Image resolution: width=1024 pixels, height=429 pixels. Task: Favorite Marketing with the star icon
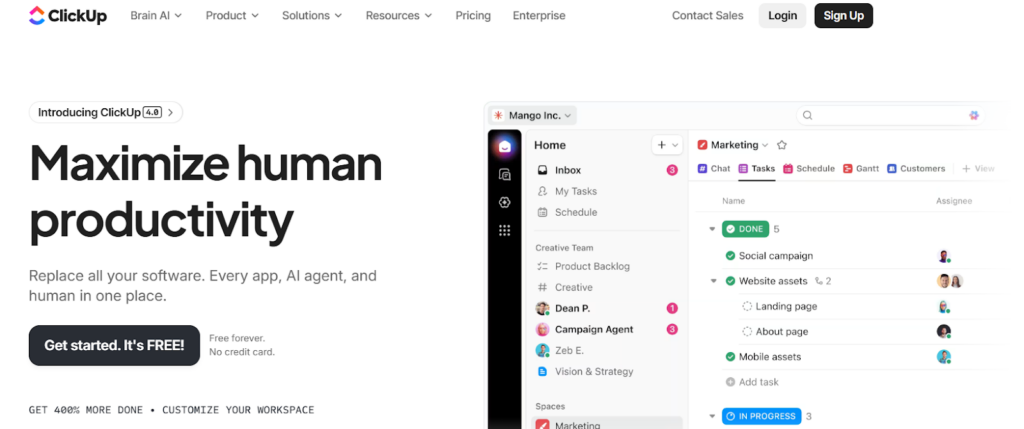tap(782, 145)
